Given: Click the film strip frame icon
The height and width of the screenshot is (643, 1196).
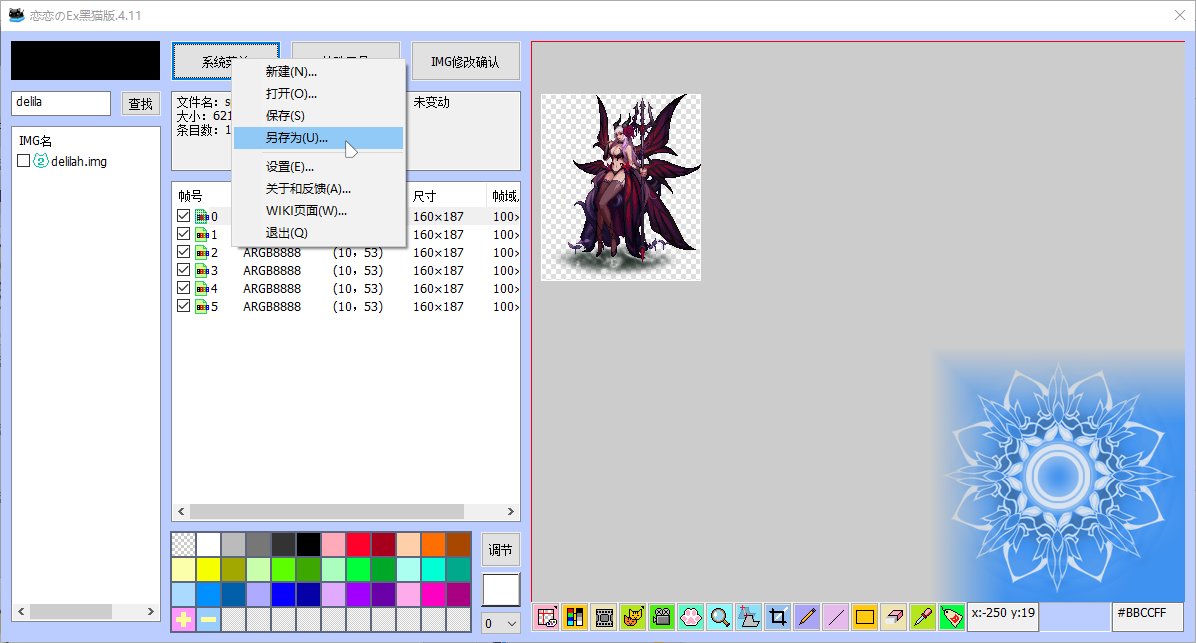Looking at the screenshot, I should coord(604,617).
